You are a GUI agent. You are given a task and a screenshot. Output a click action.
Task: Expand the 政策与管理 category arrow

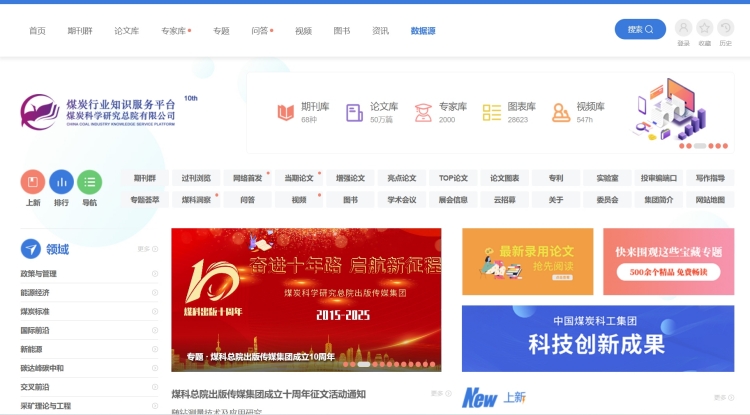(155, 274)
